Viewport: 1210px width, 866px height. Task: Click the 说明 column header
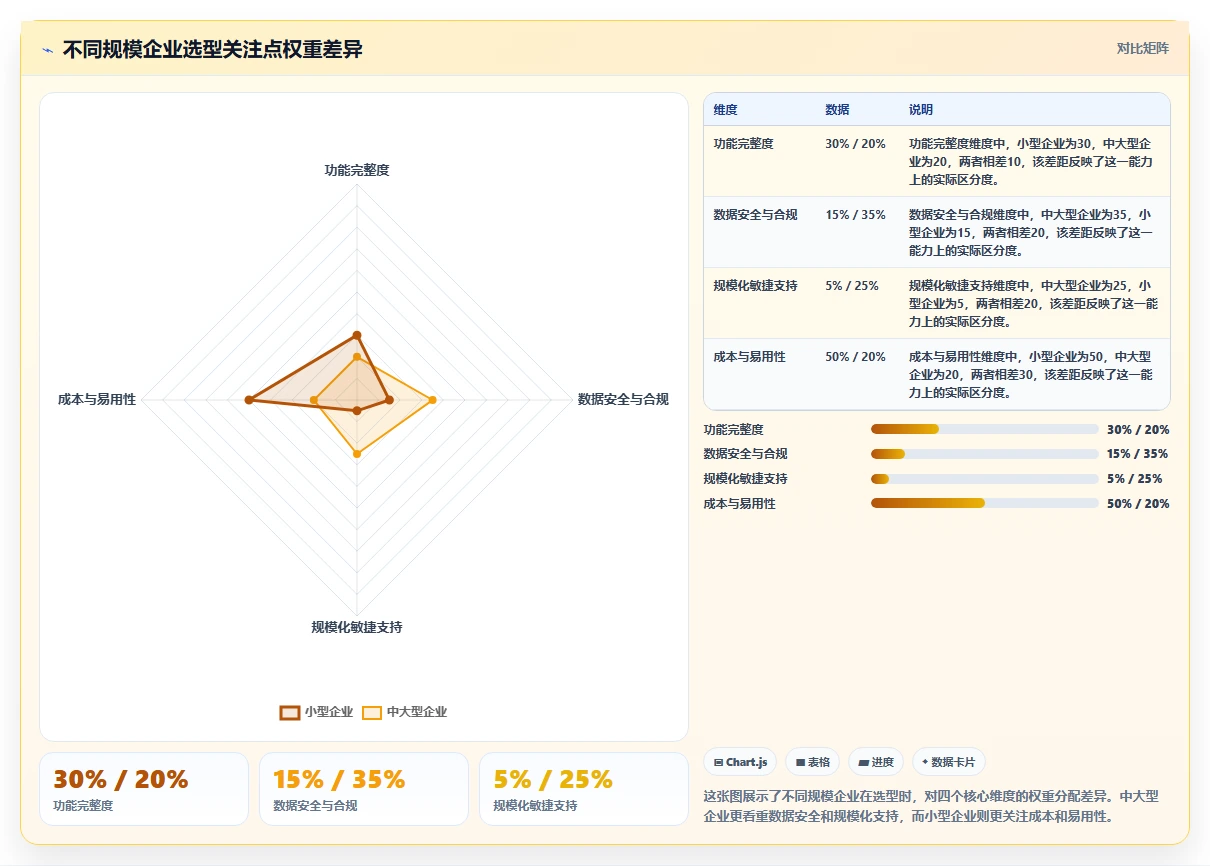921,110
